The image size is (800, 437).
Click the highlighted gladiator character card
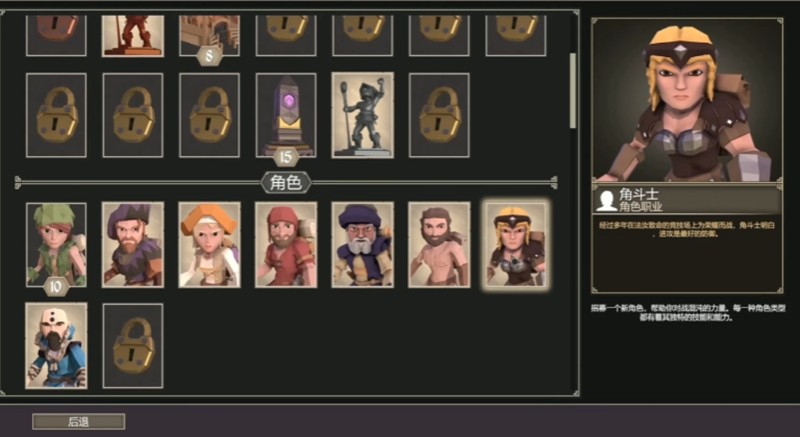515,245
